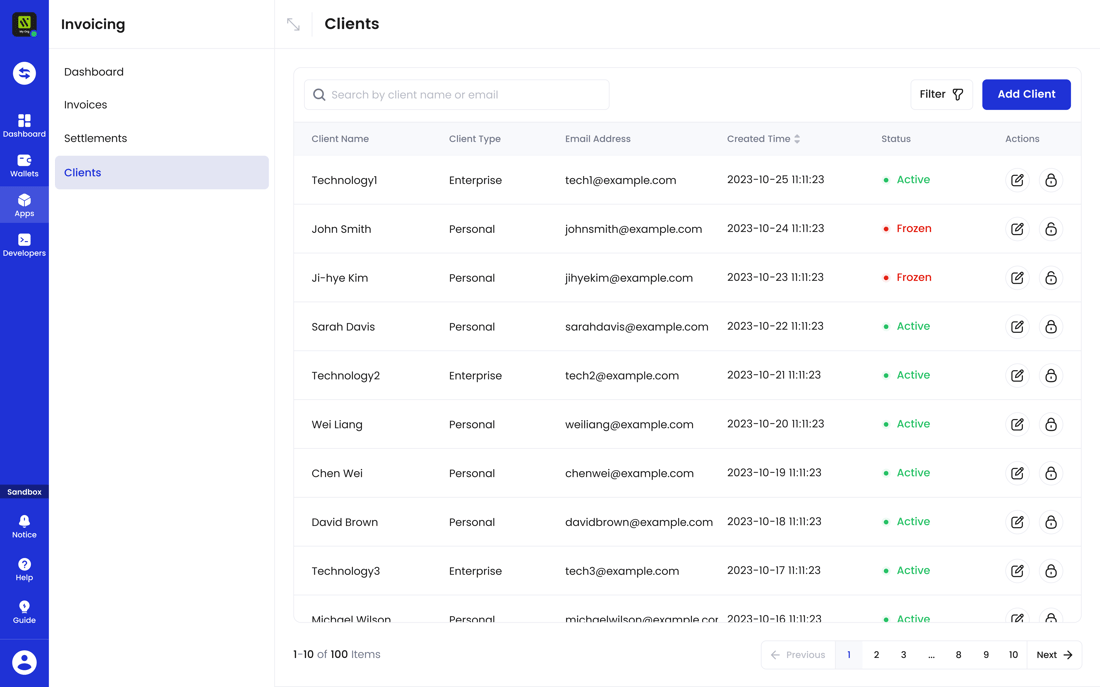Lock the Chen Wei client
Image resolution: width=1100 pixels, height=687 pixels.
1051,473
